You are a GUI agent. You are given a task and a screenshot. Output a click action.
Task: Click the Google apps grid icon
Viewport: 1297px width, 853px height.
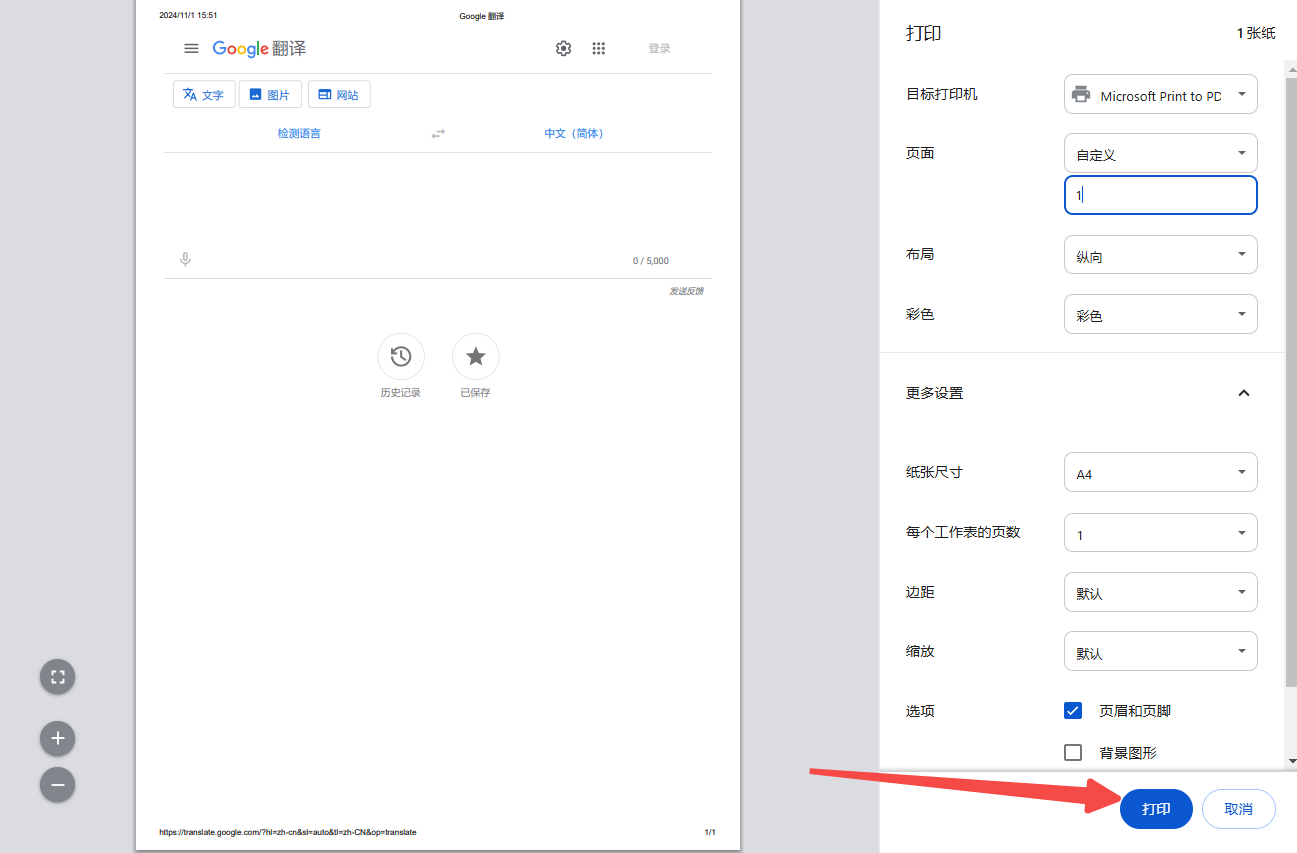pos(598,48)
